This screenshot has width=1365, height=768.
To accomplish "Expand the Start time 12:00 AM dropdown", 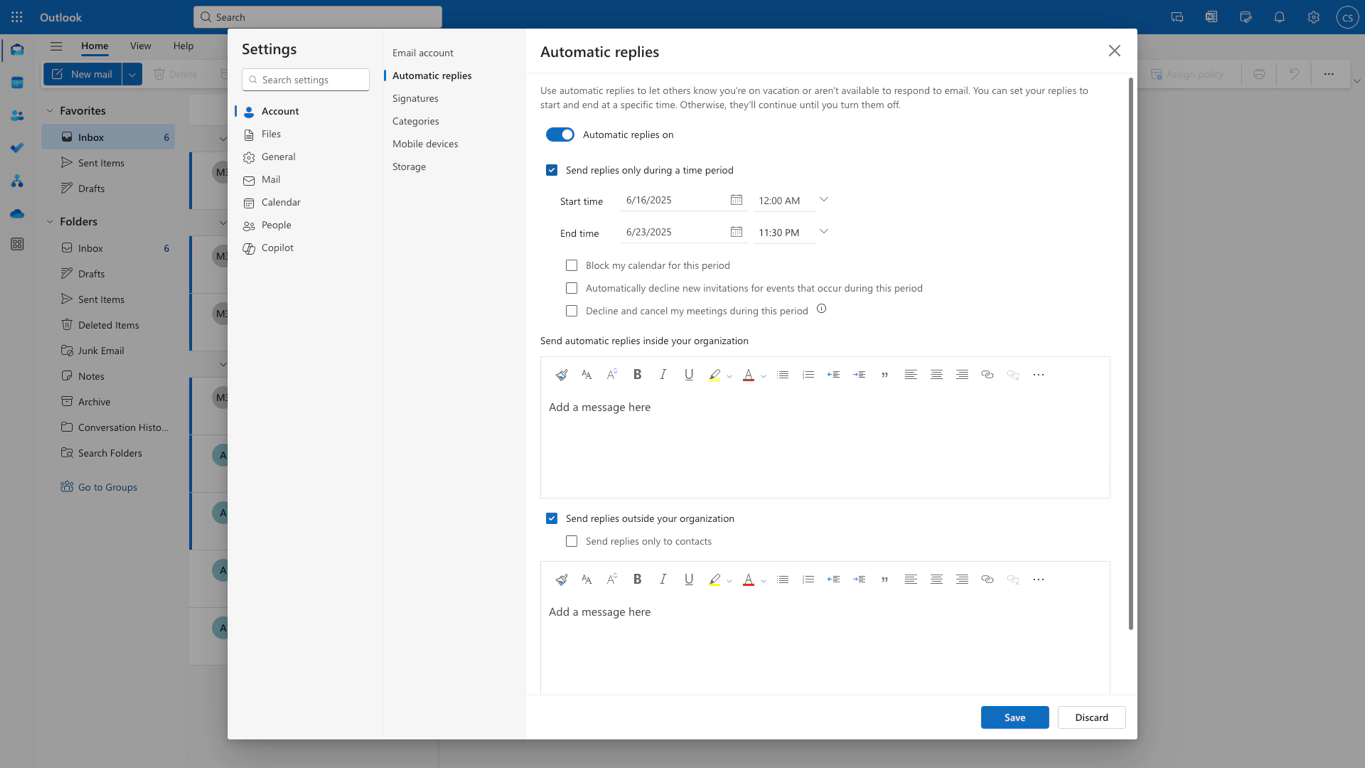I will (x=824, y=200).
